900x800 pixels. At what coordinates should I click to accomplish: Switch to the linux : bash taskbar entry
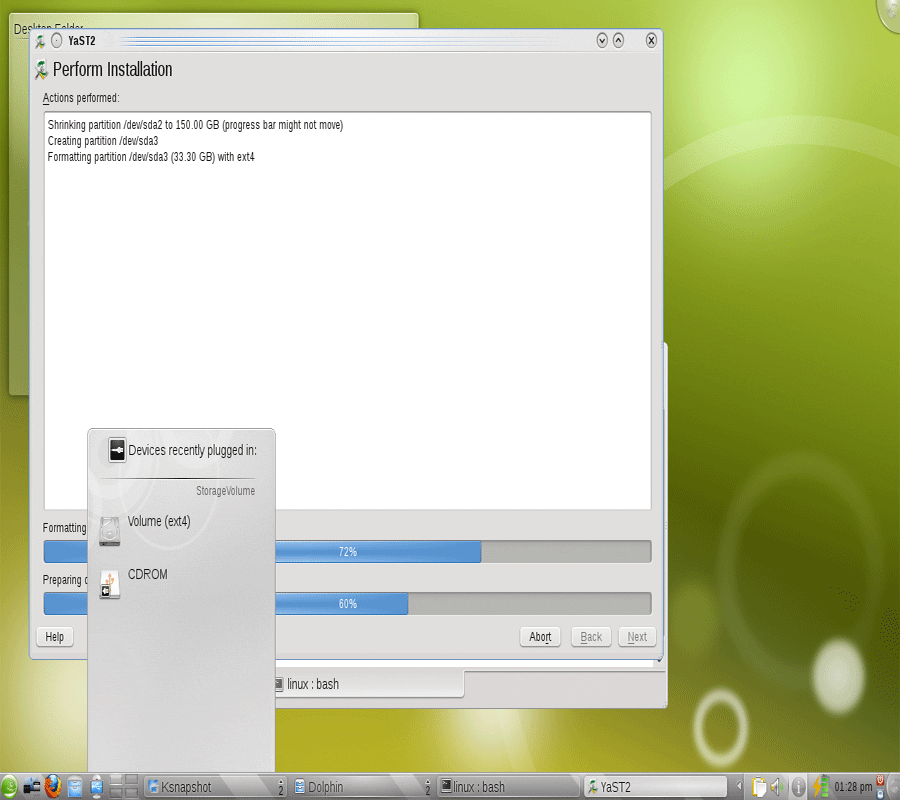coord(509,787)
